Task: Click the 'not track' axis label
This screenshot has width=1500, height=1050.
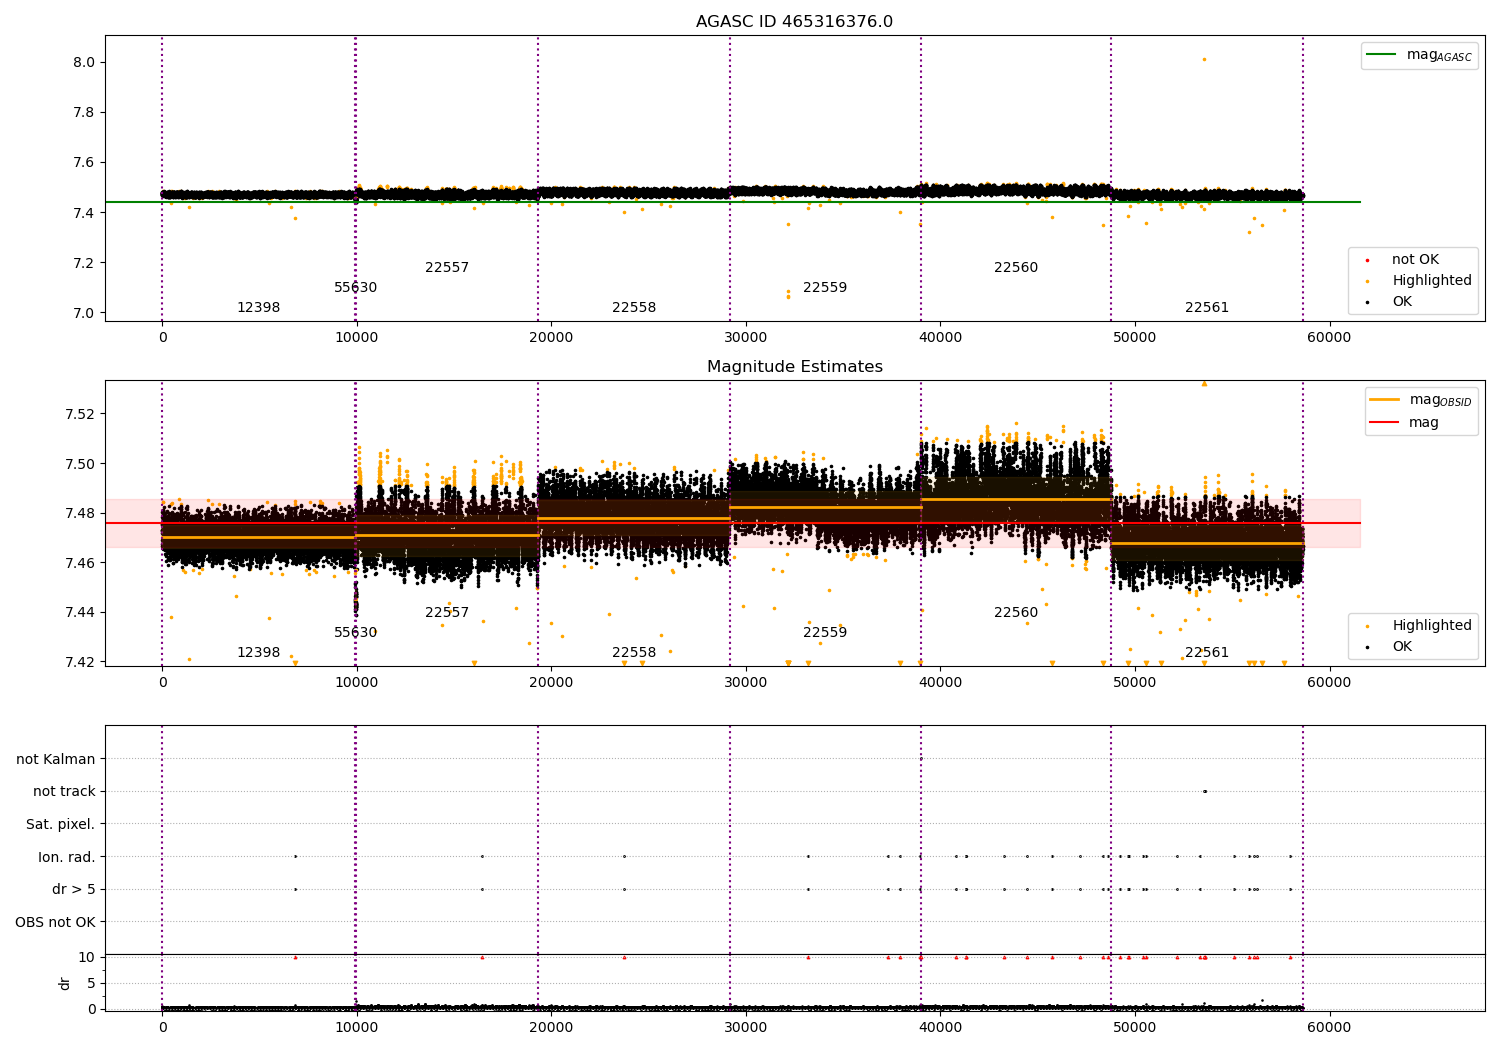Action: pos(64,792)
